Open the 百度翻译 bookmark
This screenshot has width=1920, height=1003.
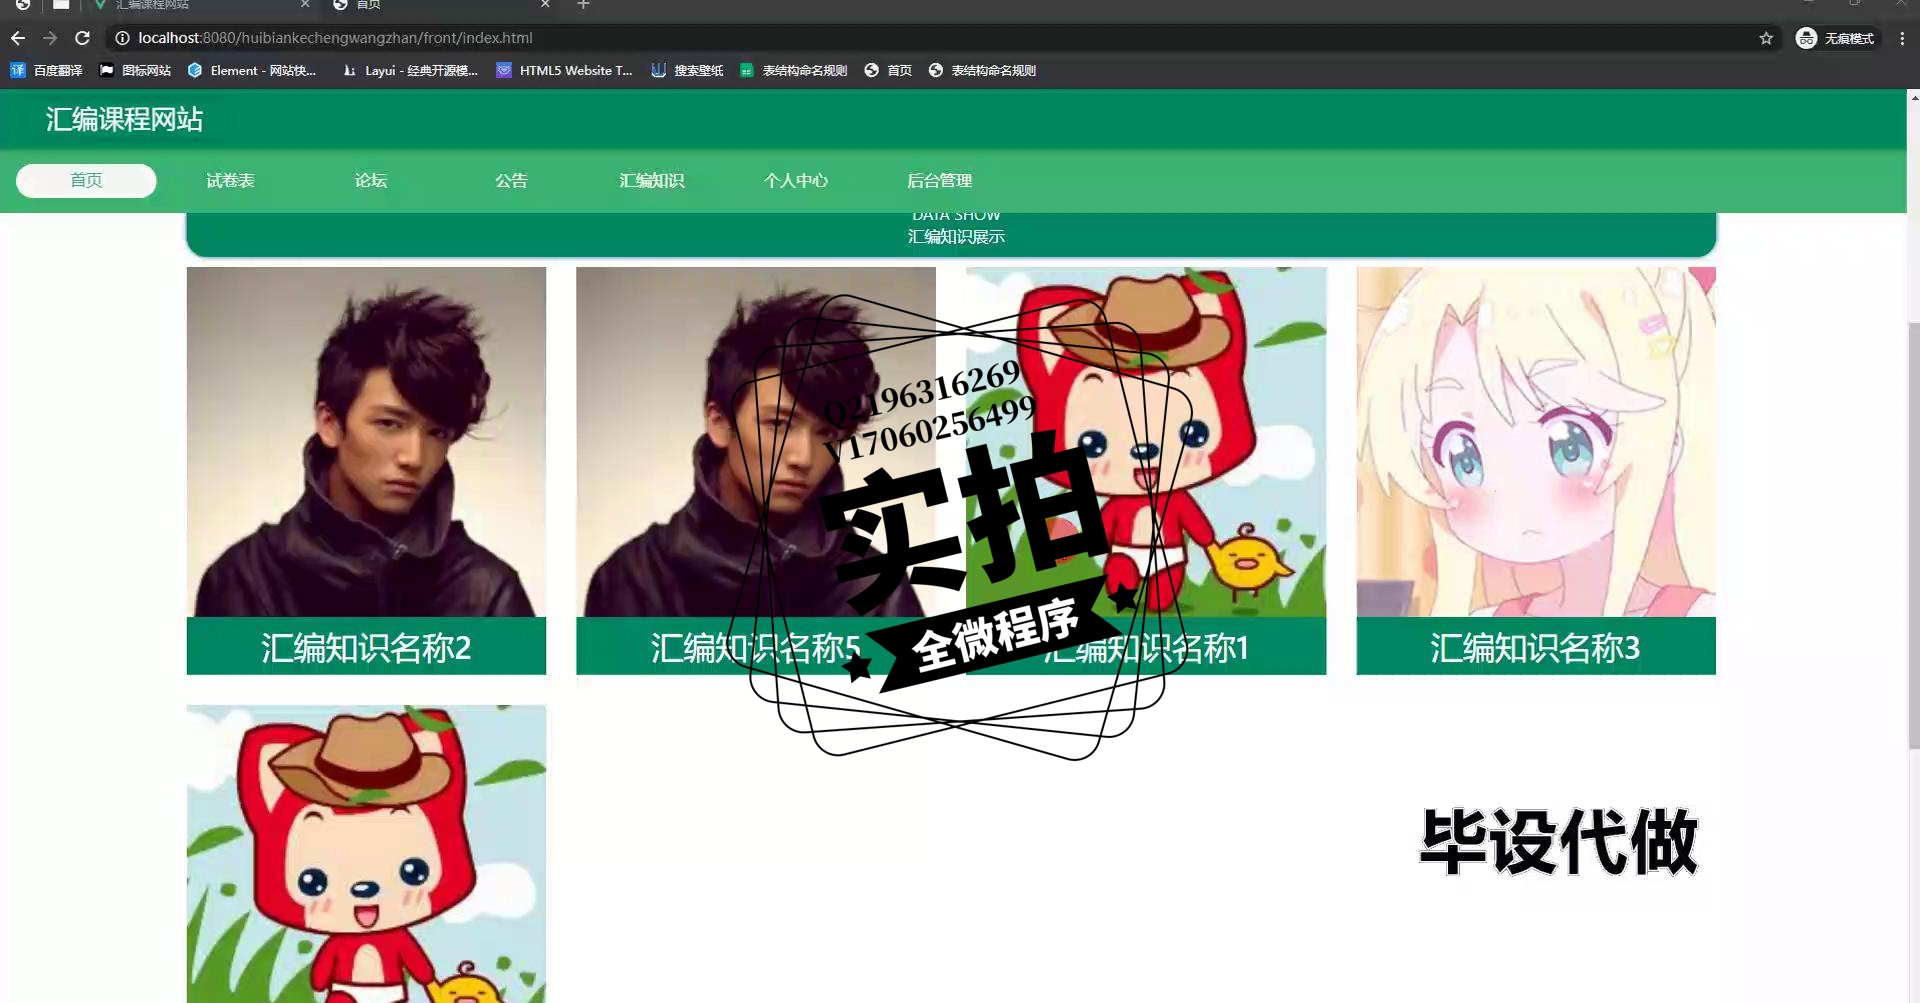46,70
